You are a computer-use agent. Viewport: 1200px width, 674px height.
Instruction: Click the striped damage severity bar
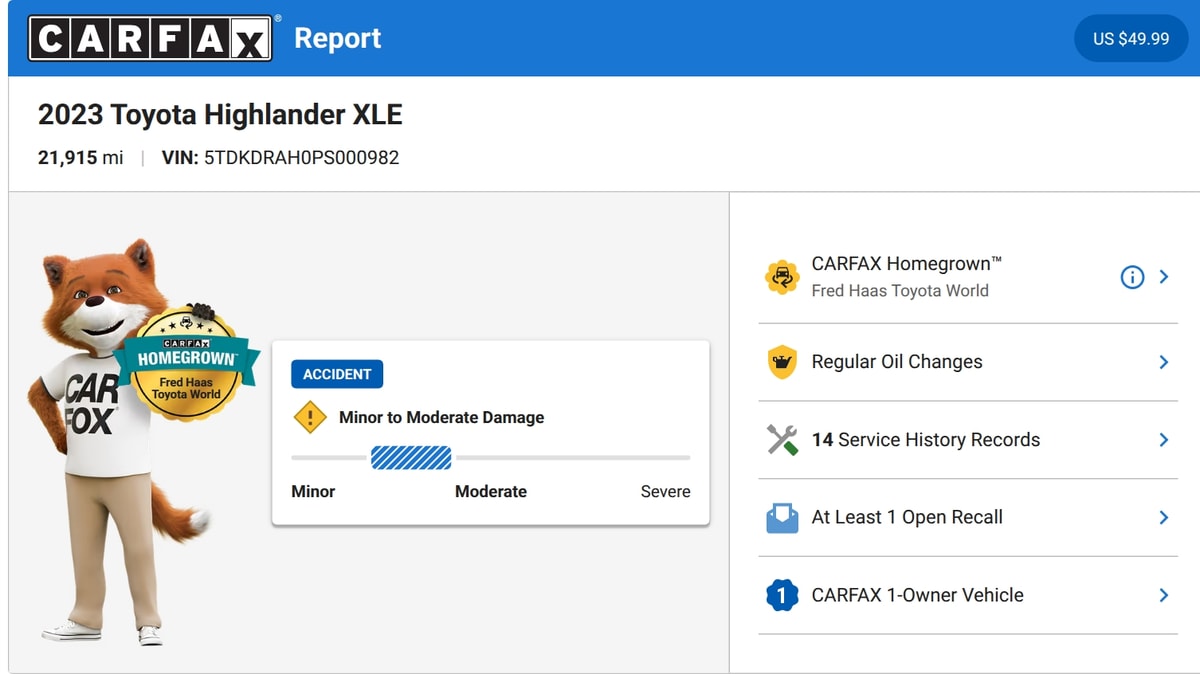(411, 458)
